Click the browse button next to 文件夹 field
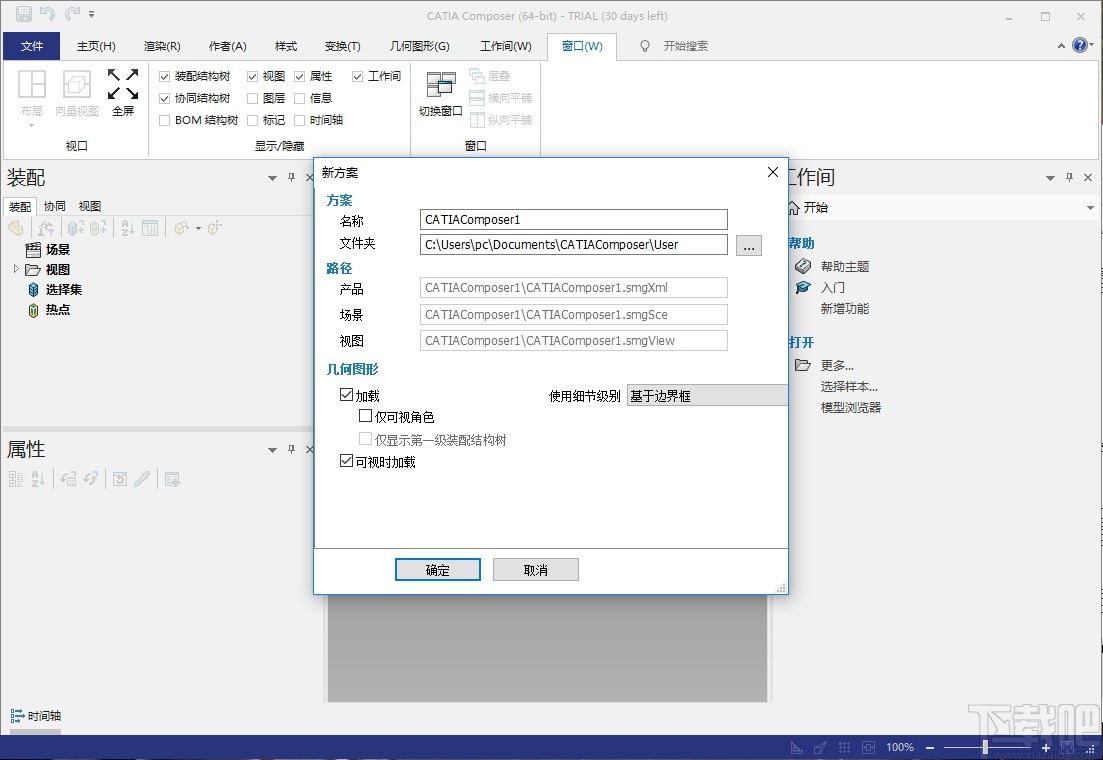Screen dimensions: 1103x760 point(749,245)
